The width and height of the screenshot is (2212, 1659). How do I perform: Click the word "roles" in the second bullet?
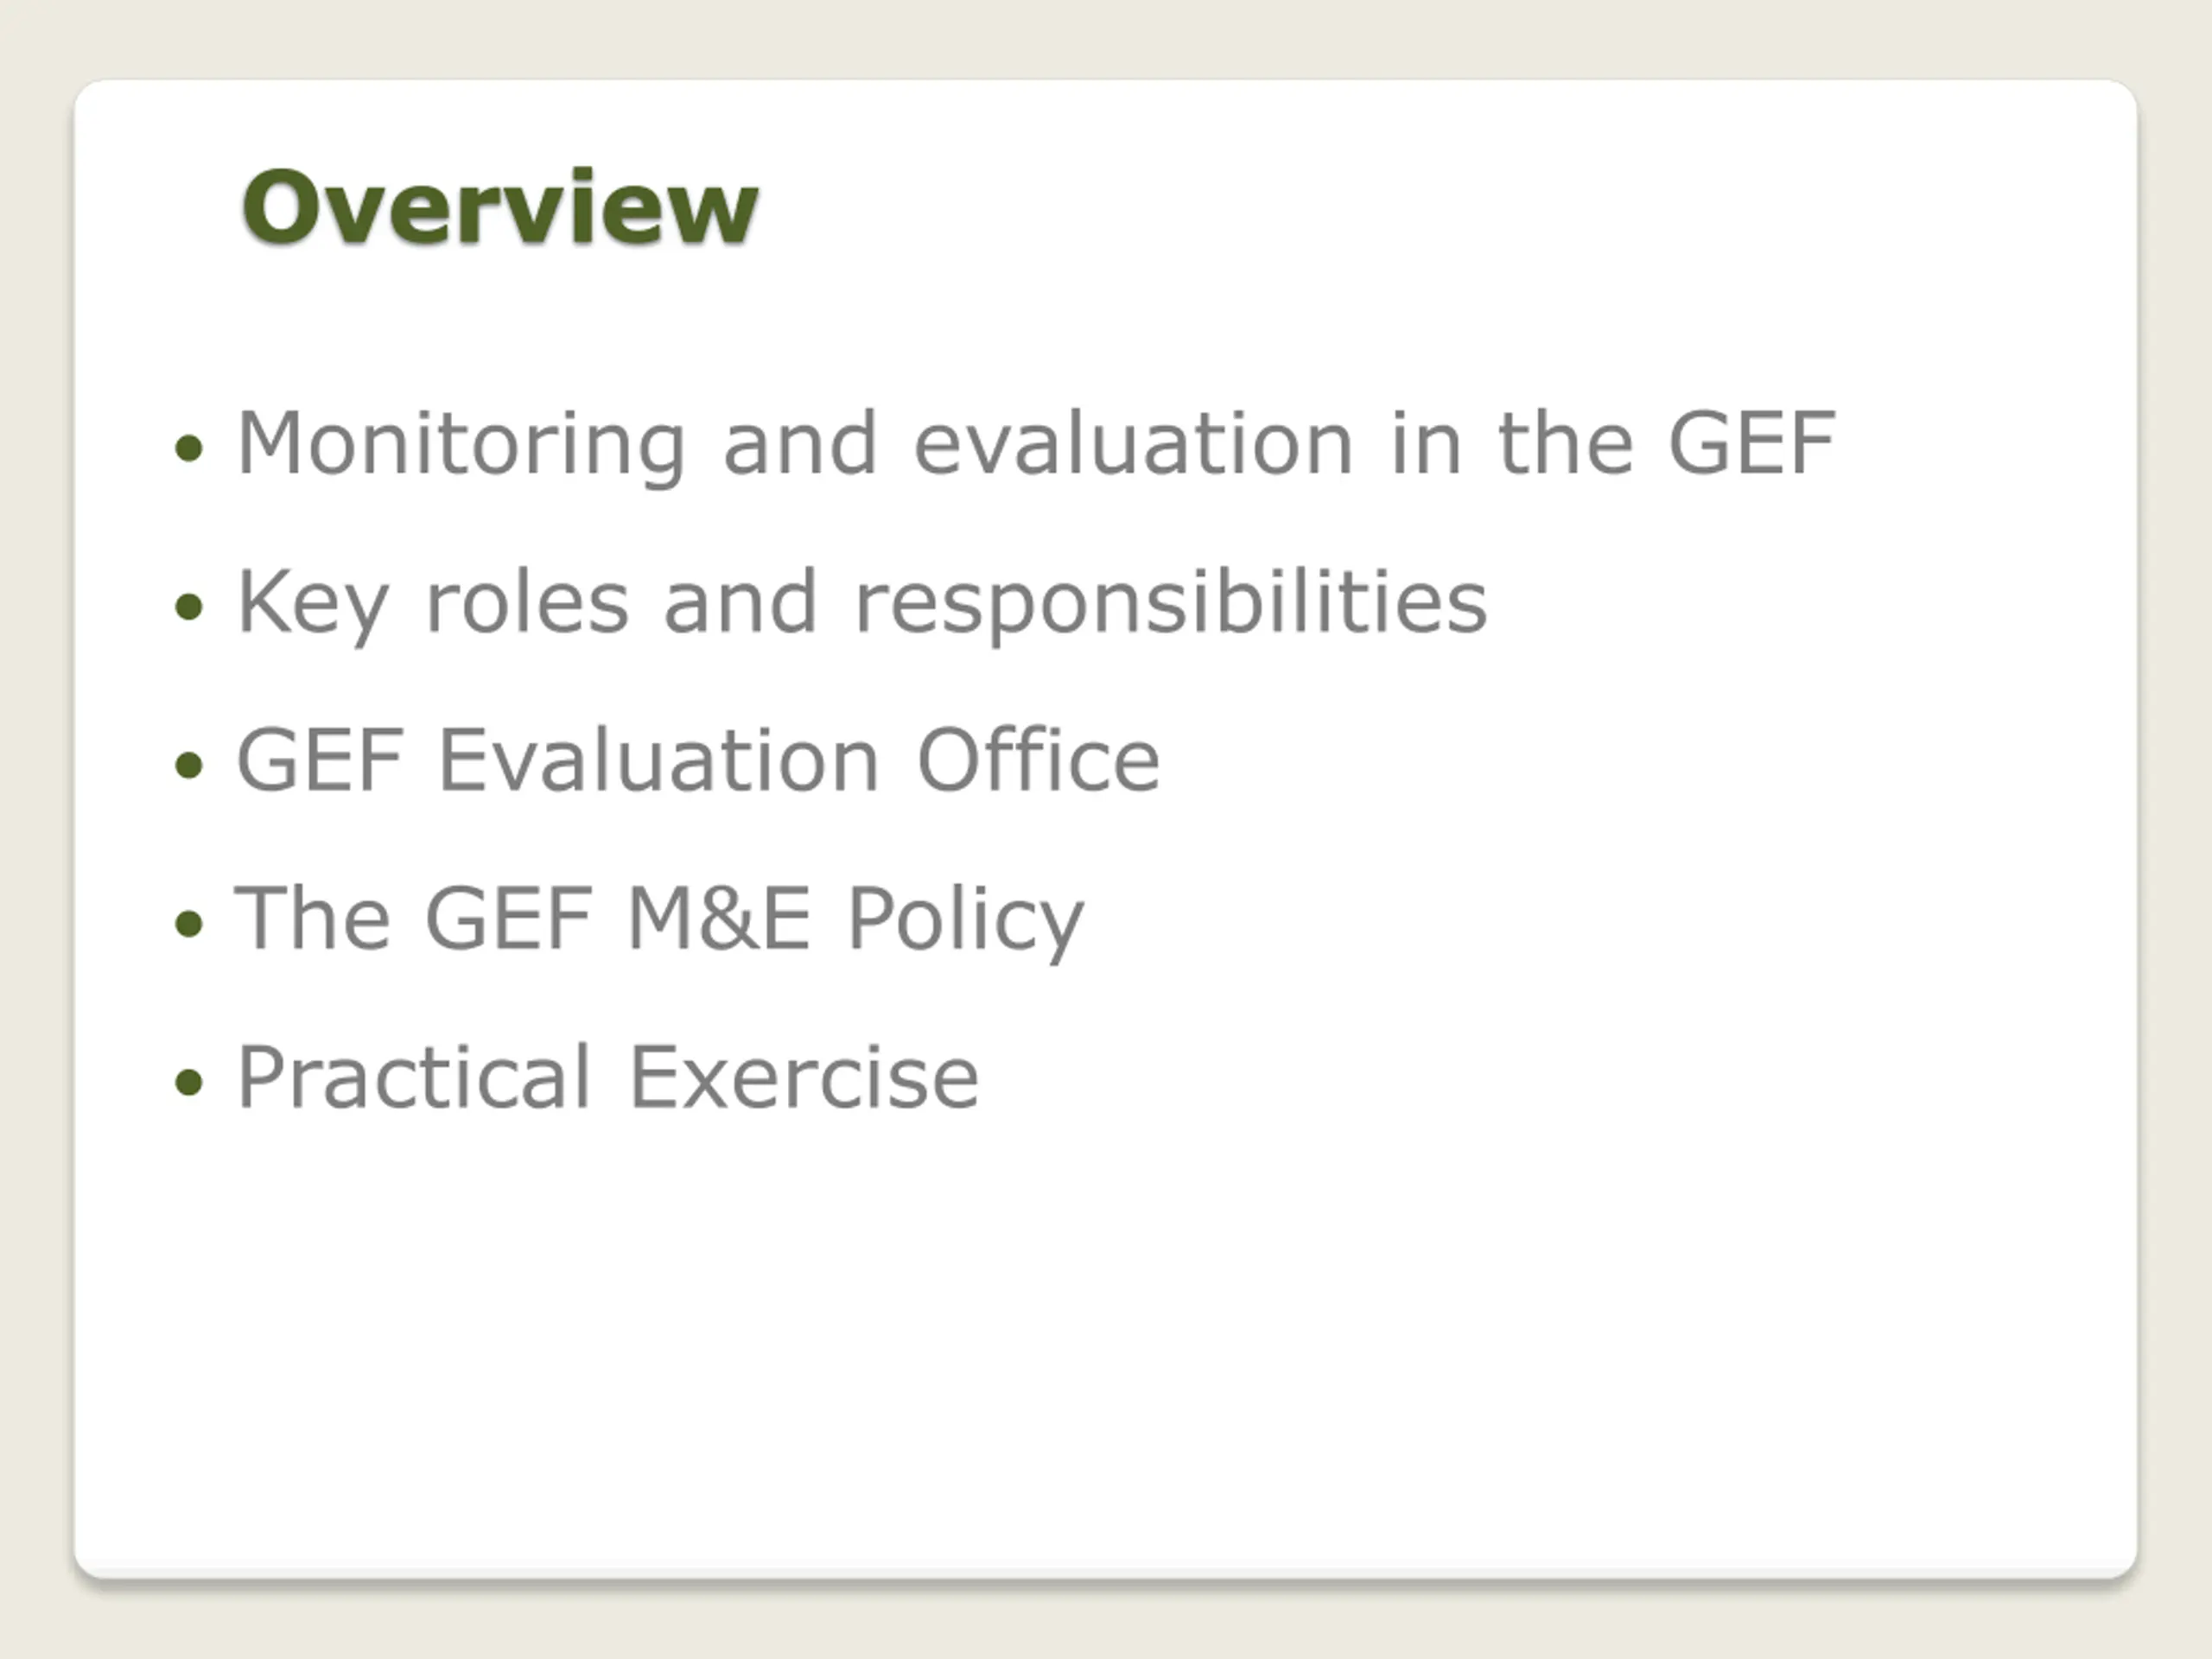[x=527, y=602]
